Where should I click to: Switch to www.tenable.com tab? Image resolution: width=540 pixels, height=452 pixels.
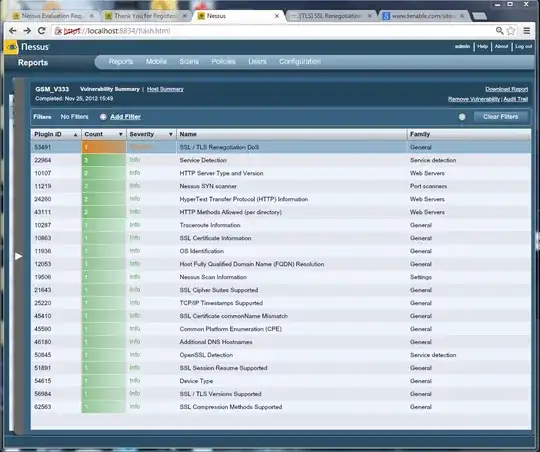coord(424,16)
